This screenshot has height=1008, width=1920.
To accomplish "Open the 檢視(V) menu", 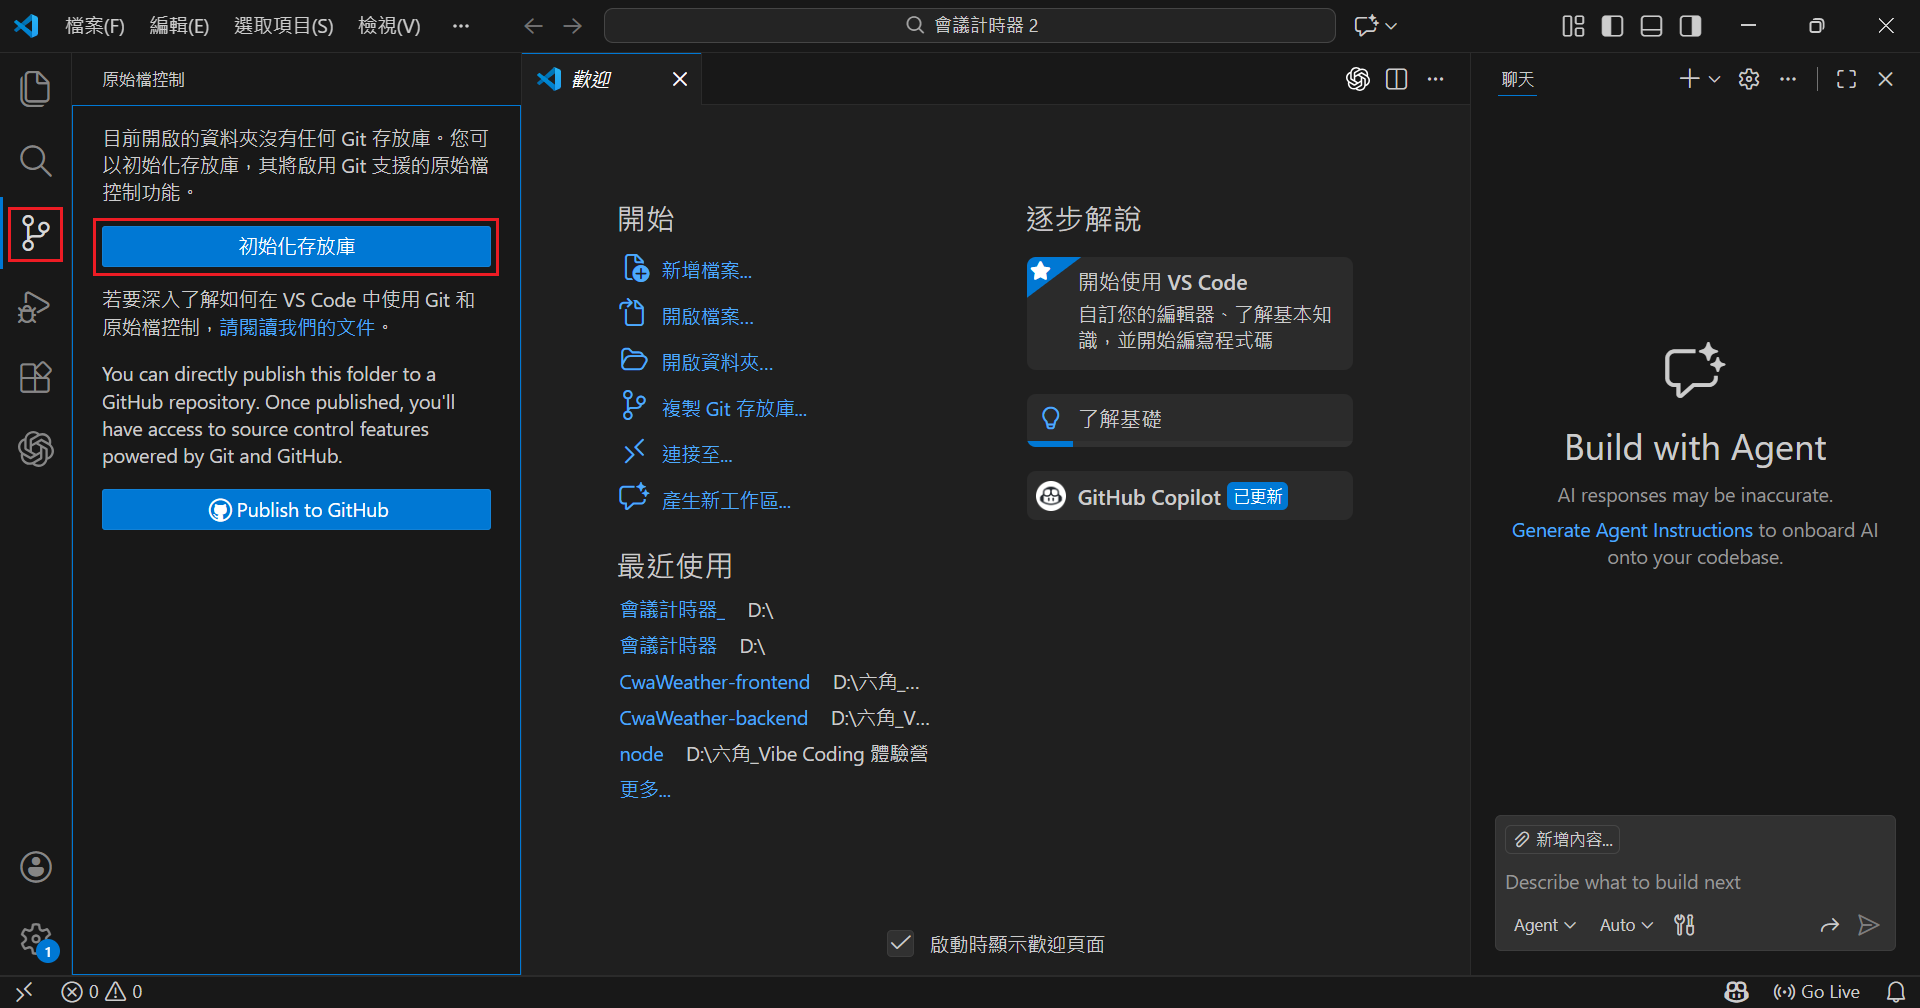I will (x=389, y=26).
